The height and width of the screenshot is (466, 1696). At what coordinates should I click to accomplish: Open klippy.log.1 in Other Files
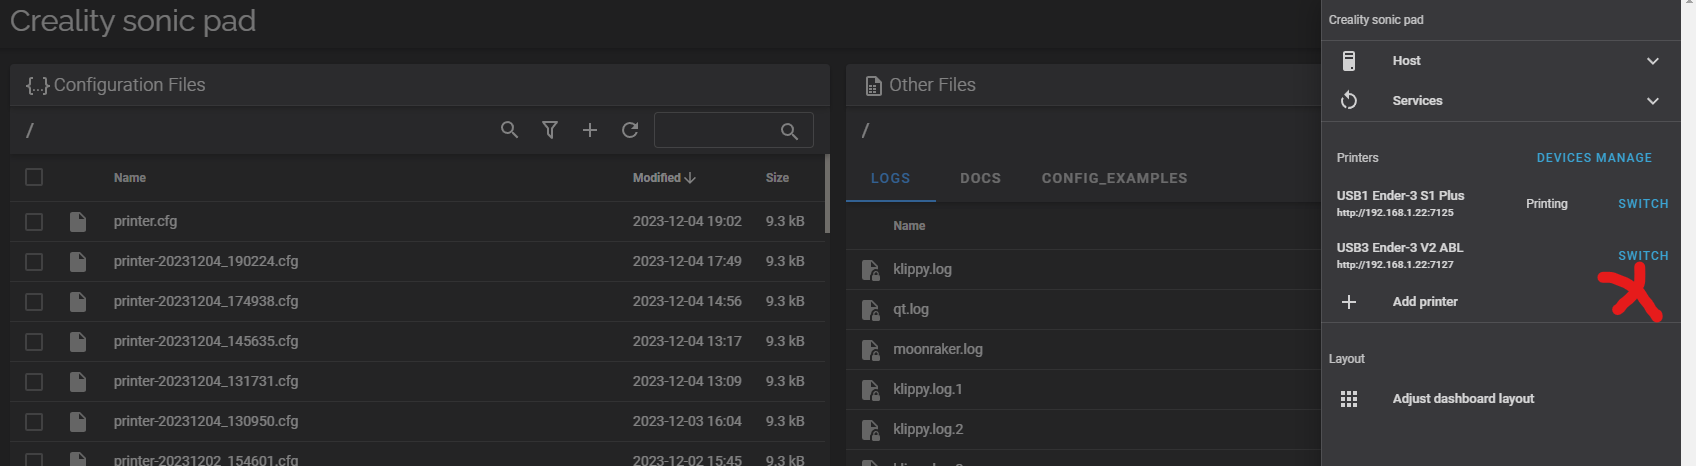coord(928,389)
